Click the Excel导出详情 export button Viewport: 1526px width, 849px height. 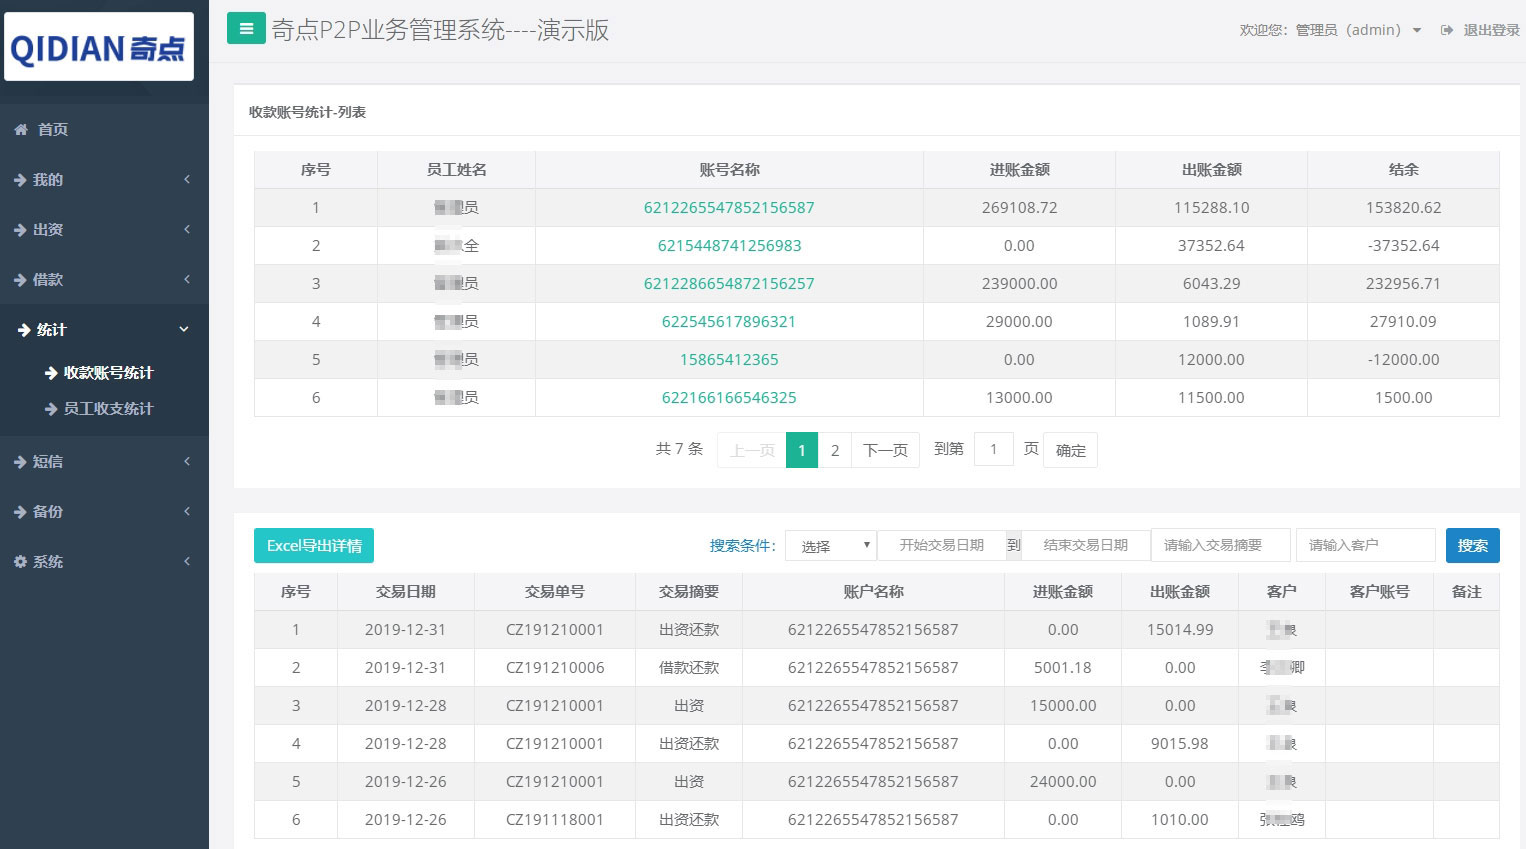313,545
